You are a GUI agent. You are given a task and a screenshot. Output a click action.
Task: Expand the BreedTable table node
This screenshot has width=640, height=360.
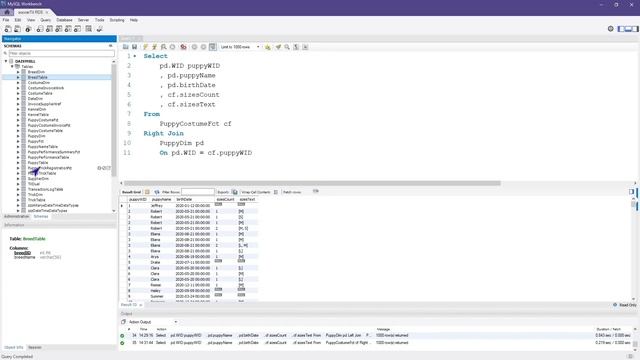click(18, 77)
